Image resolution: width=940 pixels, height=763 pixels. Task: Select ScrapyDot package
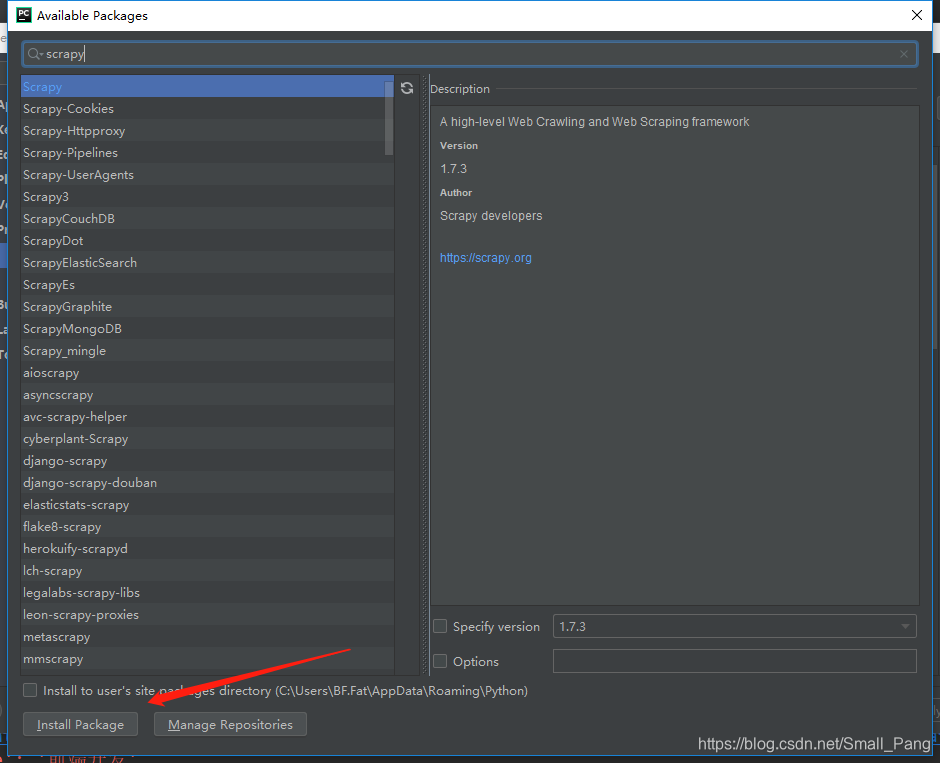(207, 240)
